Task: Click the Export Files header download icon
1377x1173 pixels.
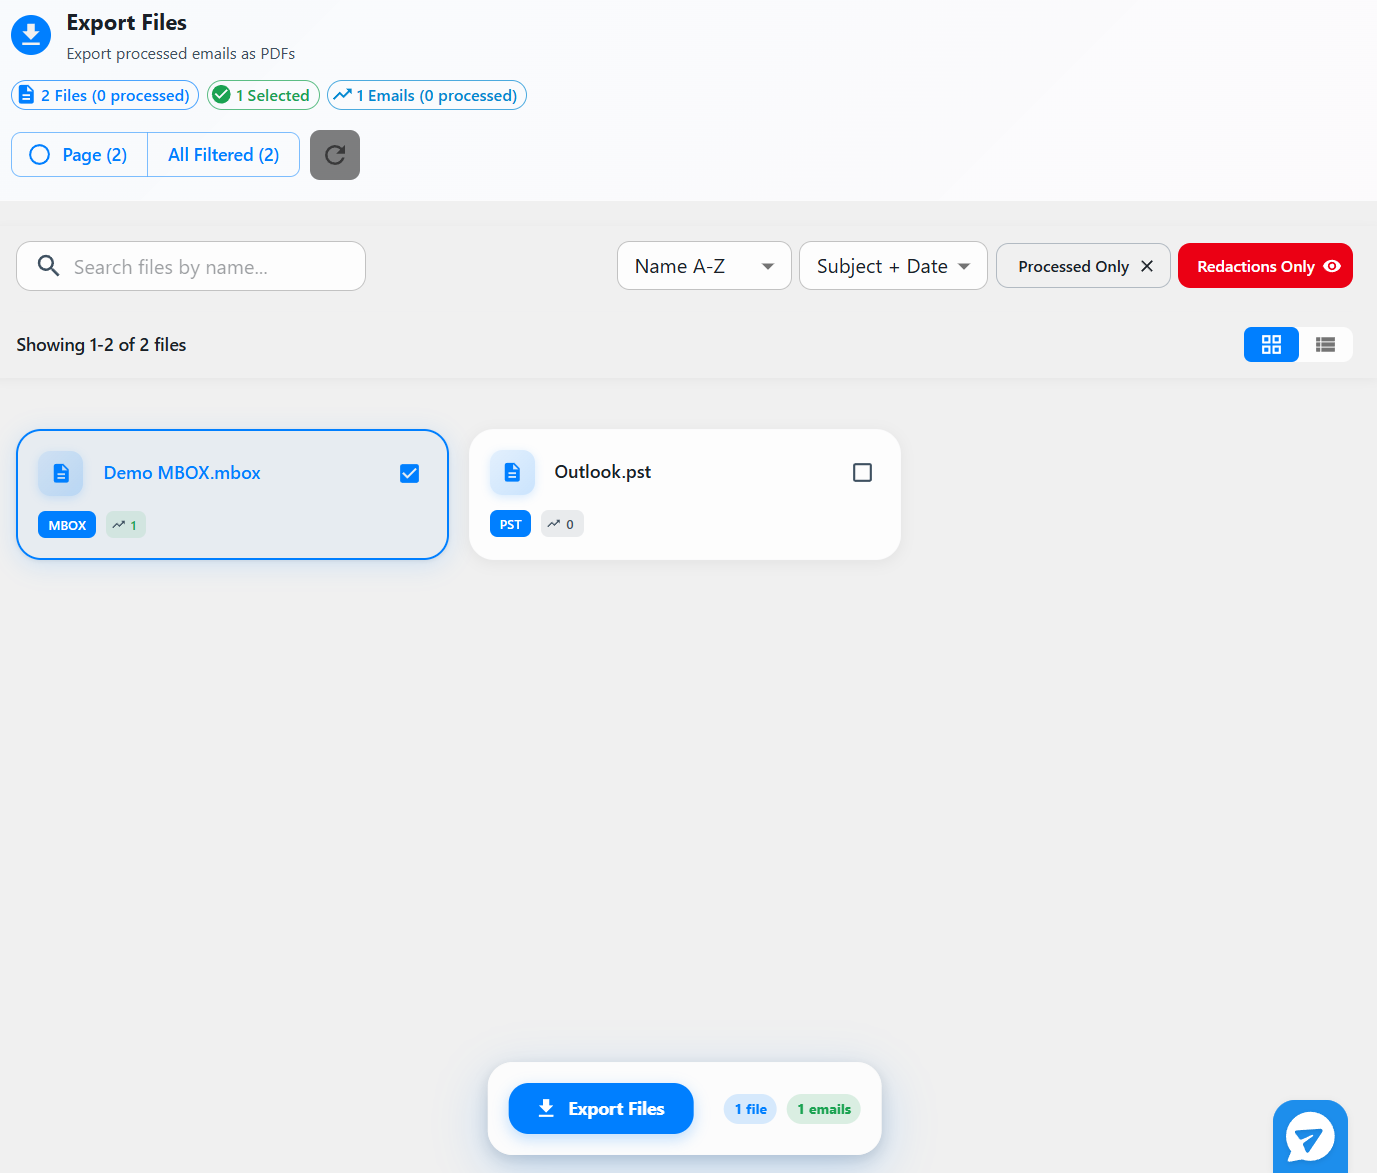Action: 31,35
